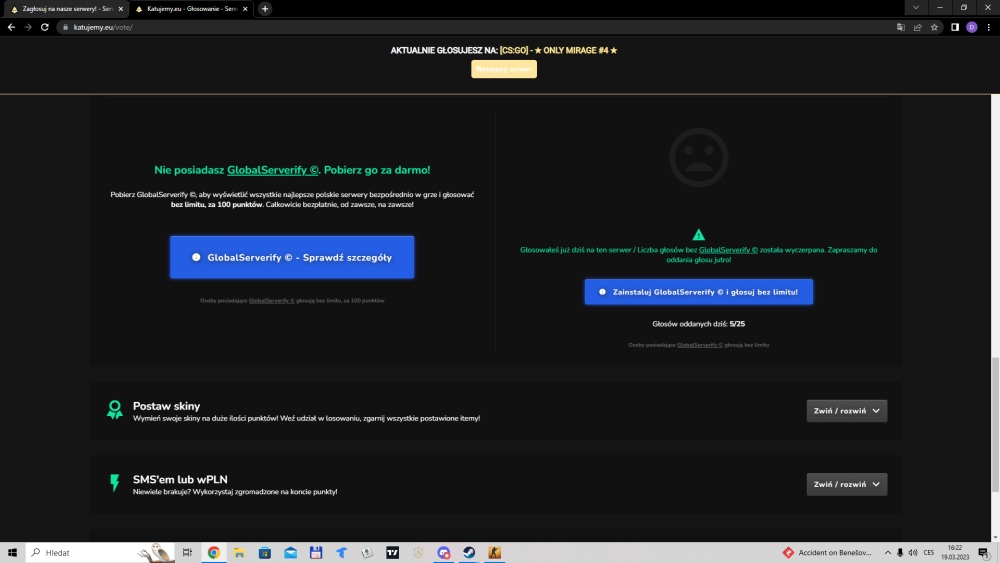Open the Mail app on the taskbar

290,553
